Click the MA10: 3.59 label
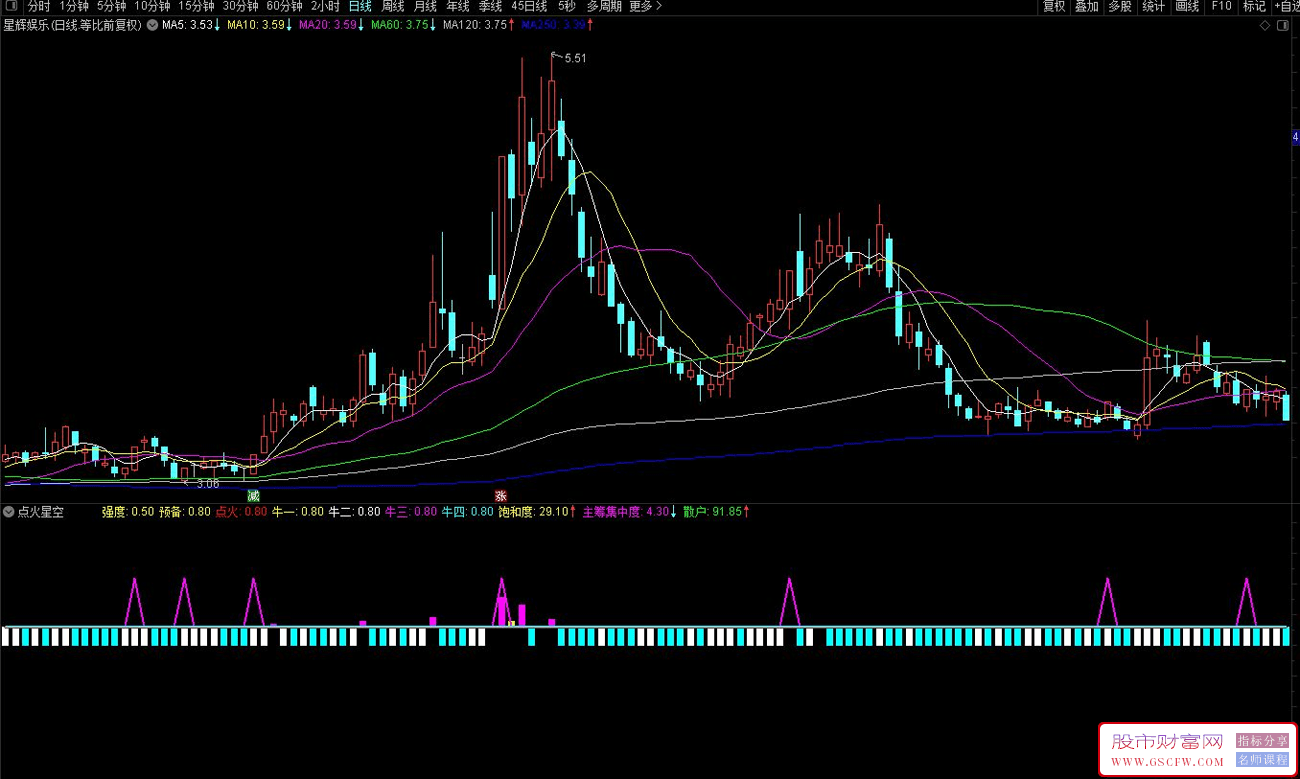1300x779 pixels. pyautogui.click(x=255, y=26)
